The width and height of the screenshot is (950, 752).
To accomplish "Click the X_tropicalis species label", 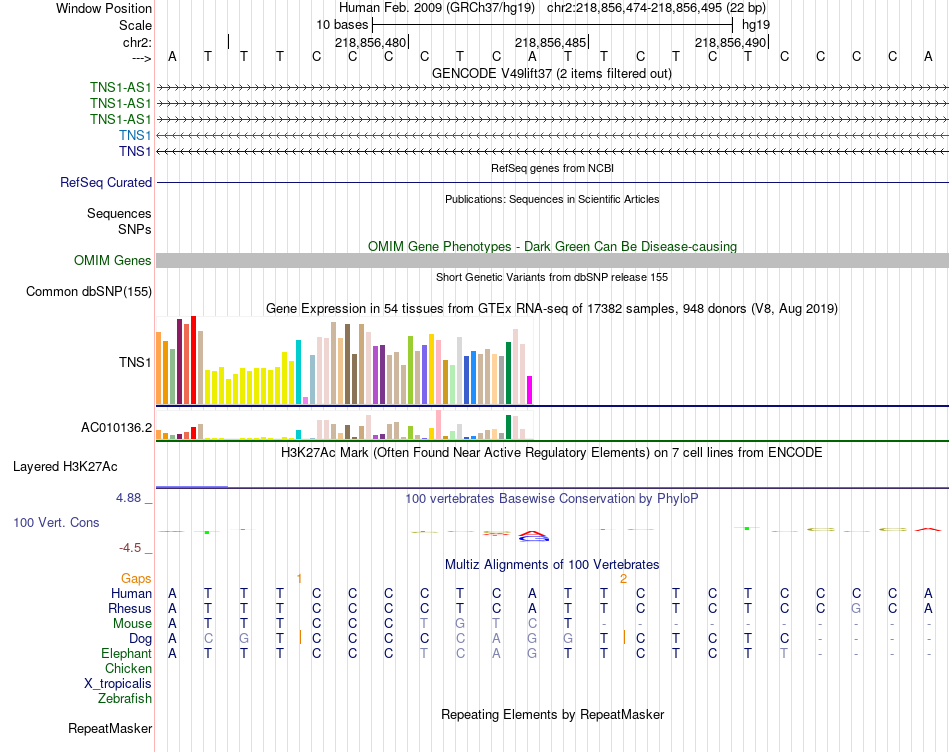I will pyautogui.click(x=118, y=684).
